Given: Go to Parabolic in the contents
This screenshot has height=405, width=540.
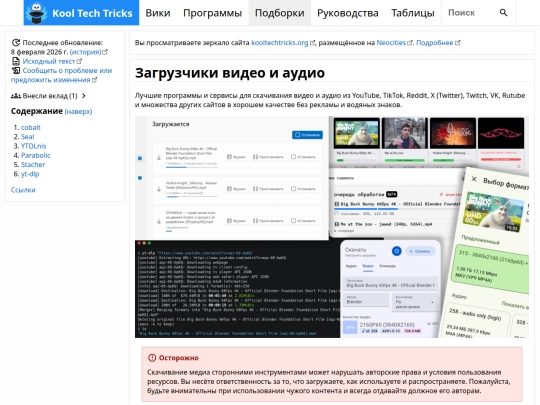Looking at the screenshot, I should (35, 155).
